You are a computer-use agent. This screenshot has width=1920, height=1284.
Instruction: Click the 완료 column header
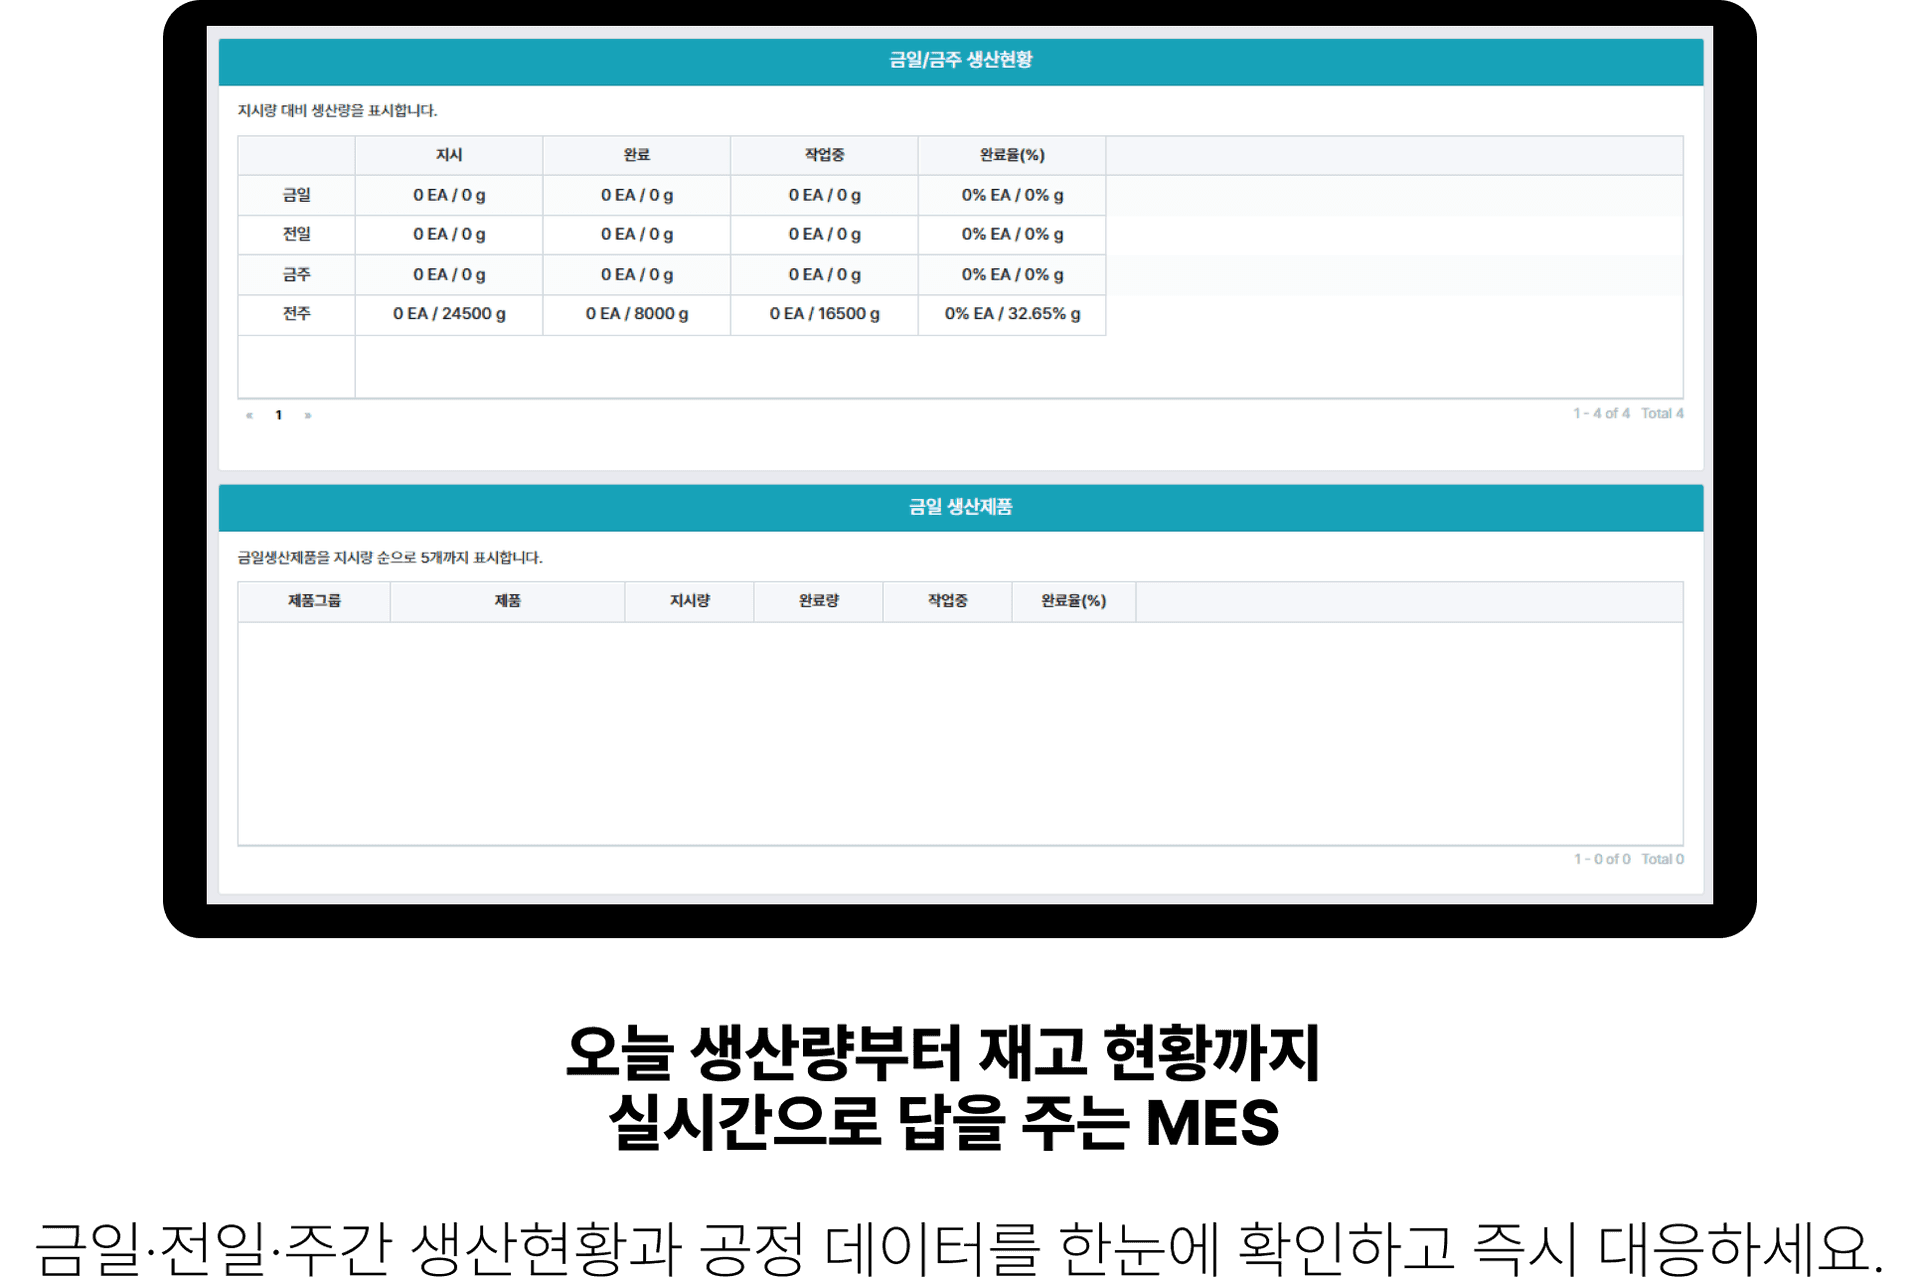[637, 155]
